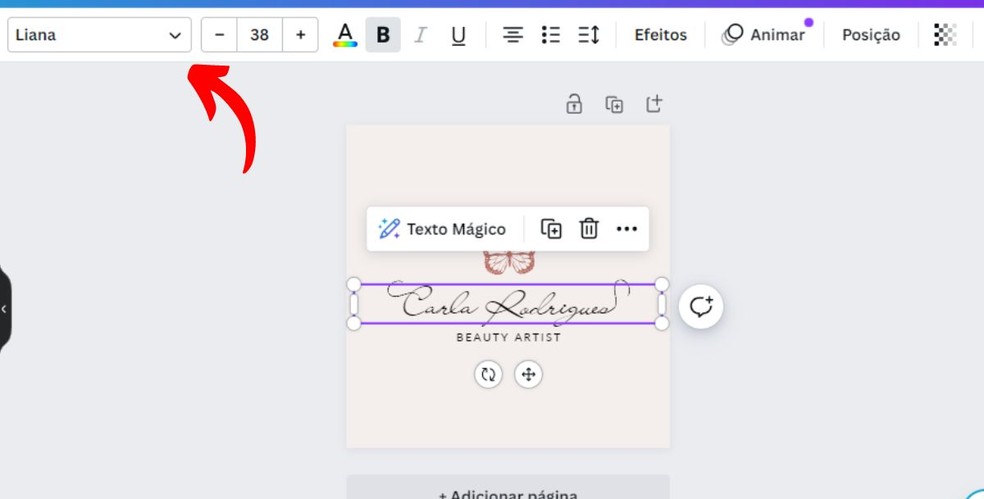Change text alignment
Screen dimensions: 984x499
(x=513, y=35)
